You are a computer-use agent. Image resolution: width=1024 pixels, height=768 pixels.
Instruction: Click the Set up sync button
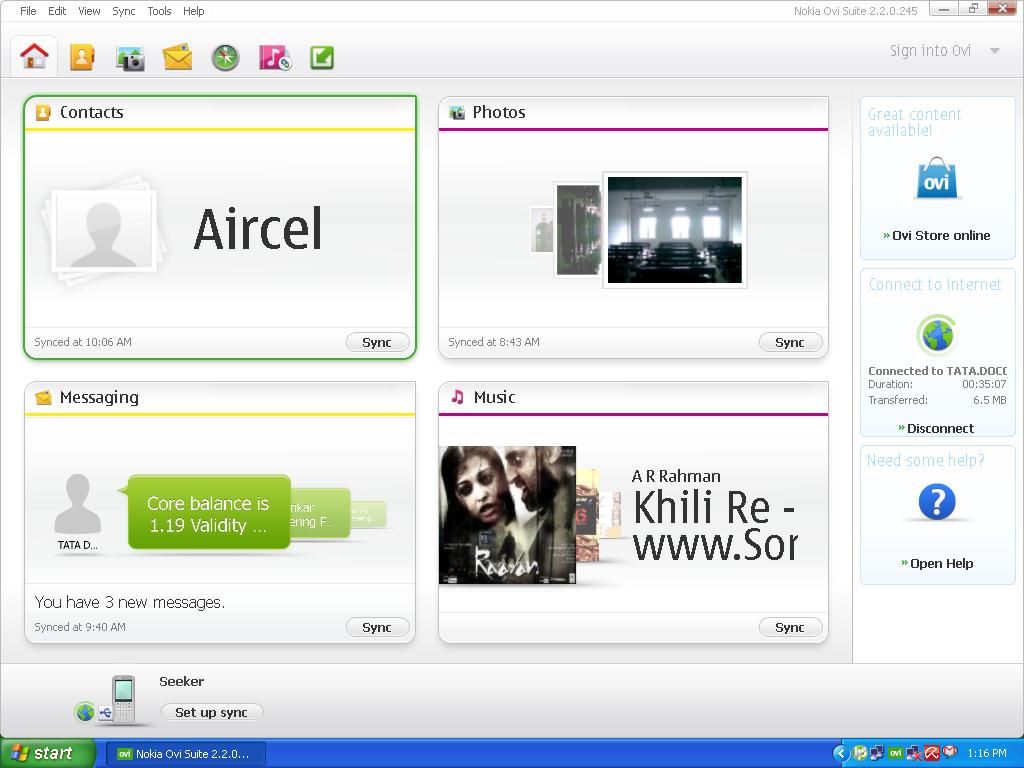212,712
